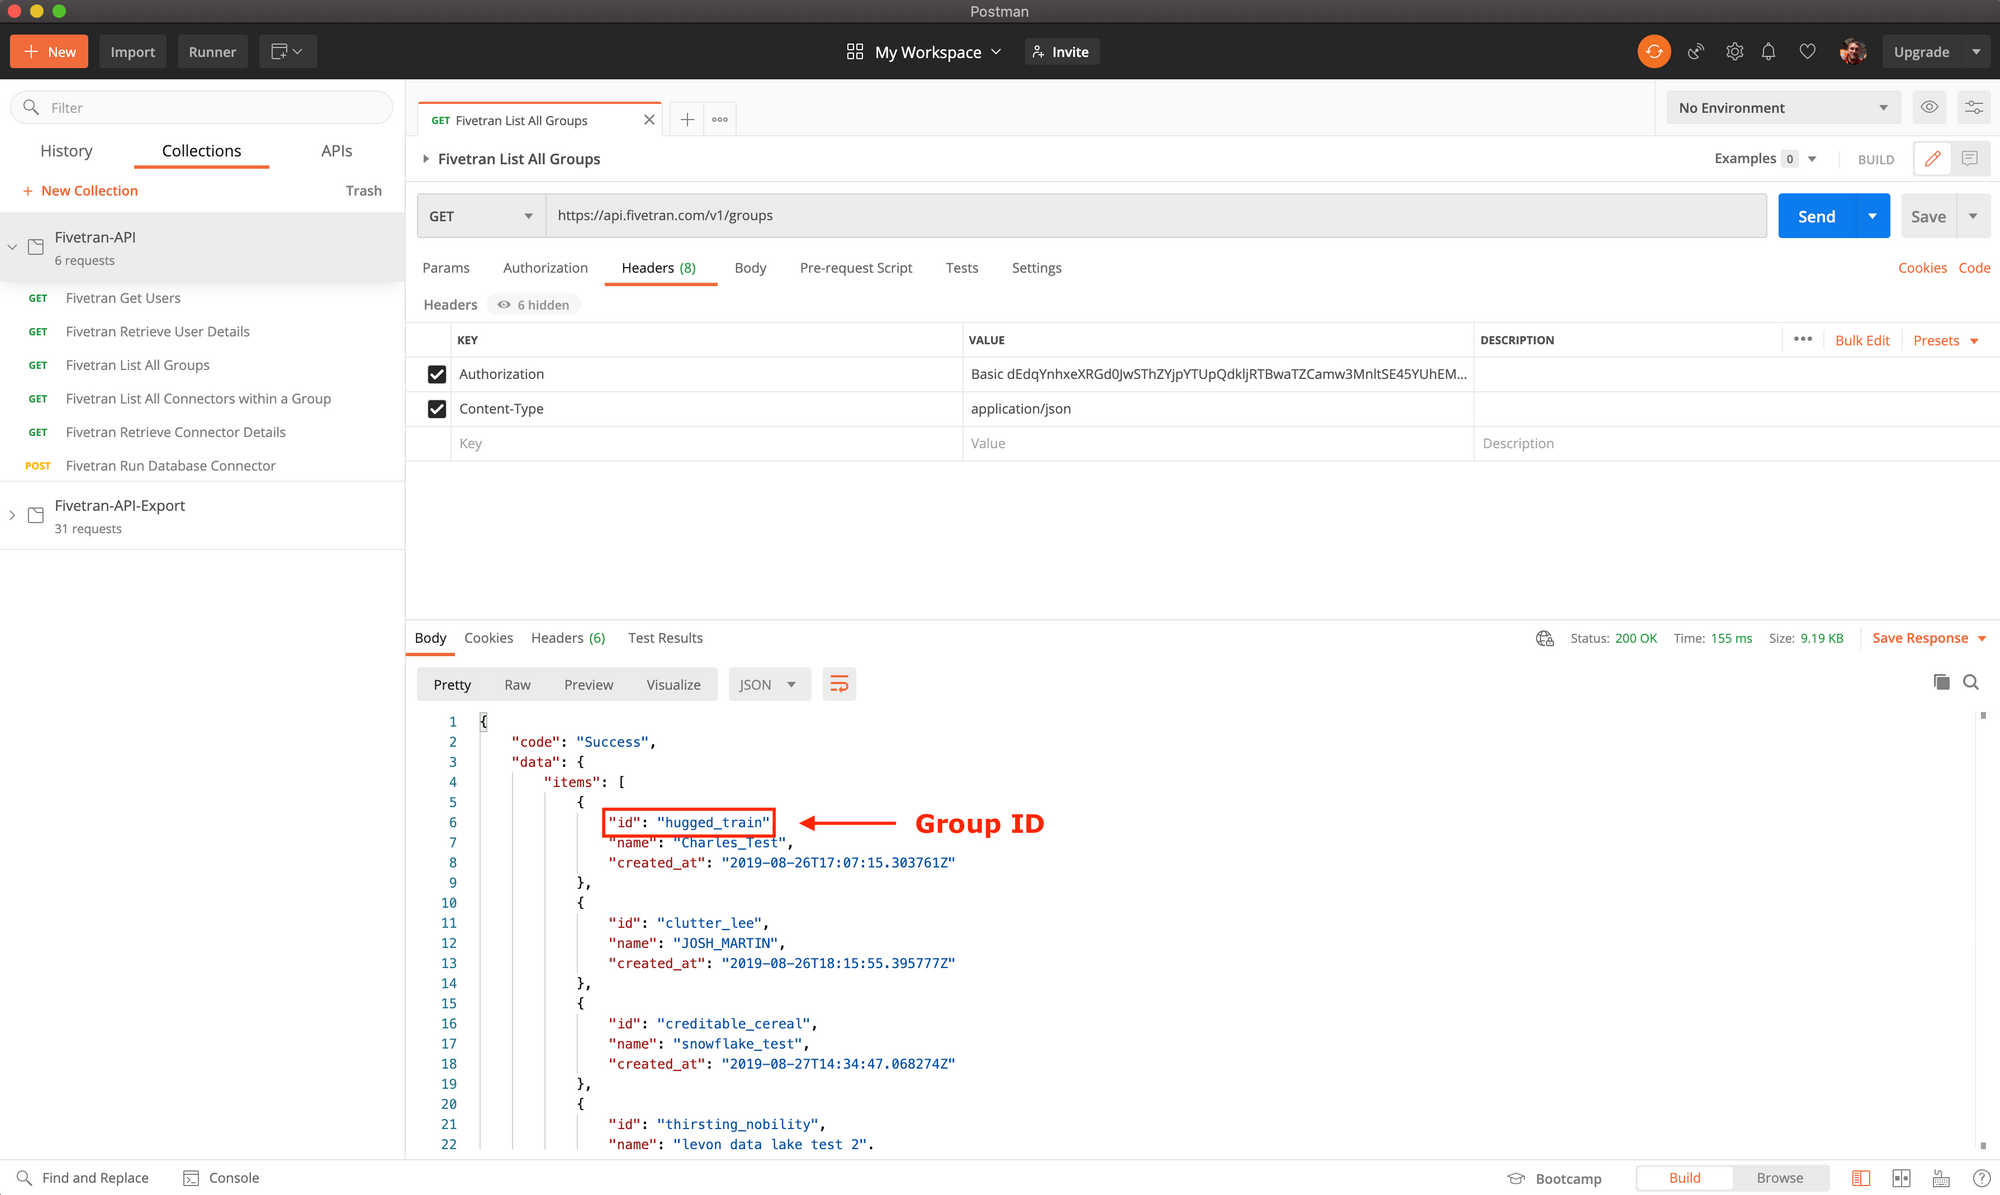The image size is (2000, 1195).
Task: Open the request Body tab
Action: click(x=750, y=268)
